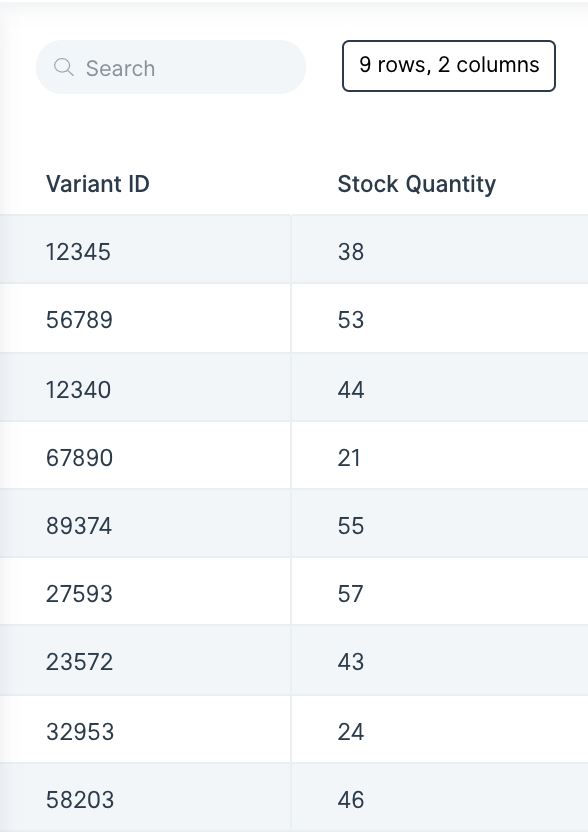Click the 9 rows, 2 columns button
588x832 pixels.
(449, 66)
